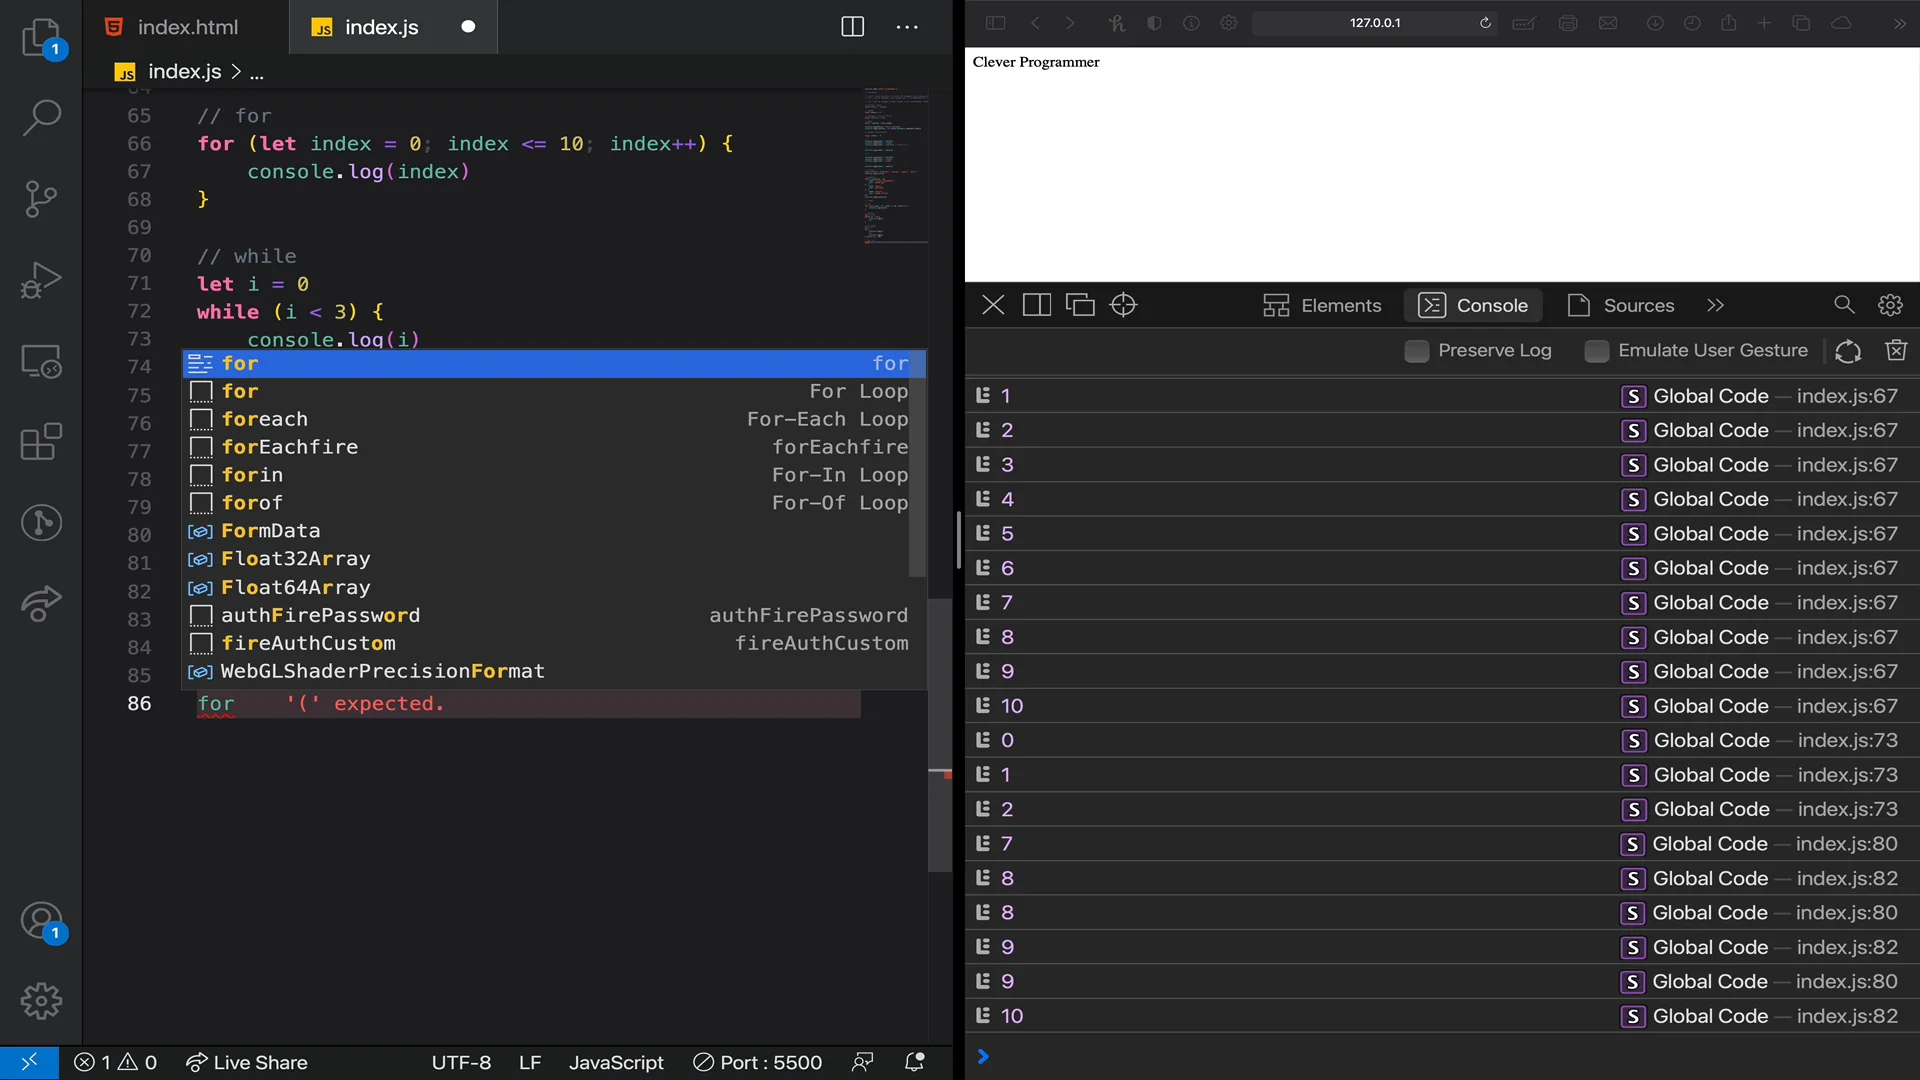The width and height of the screenshot is (1920, 1080).
Task: Open the Run and Debug view
Action: pos(41,281)
